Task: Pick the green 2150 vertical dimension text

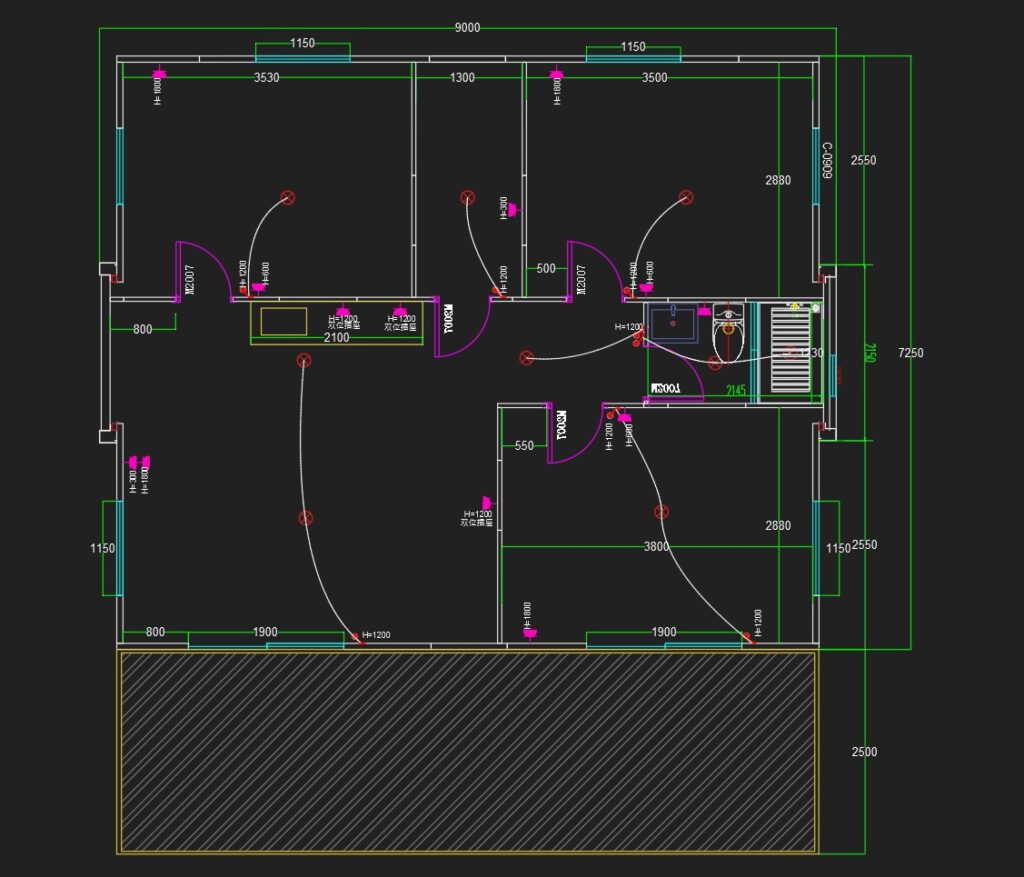Action: [x=869, y=353]
